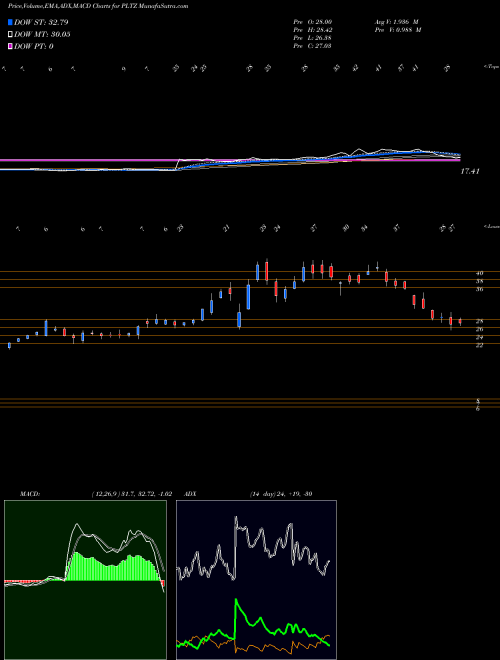Click the '<Tops' label

491,67
